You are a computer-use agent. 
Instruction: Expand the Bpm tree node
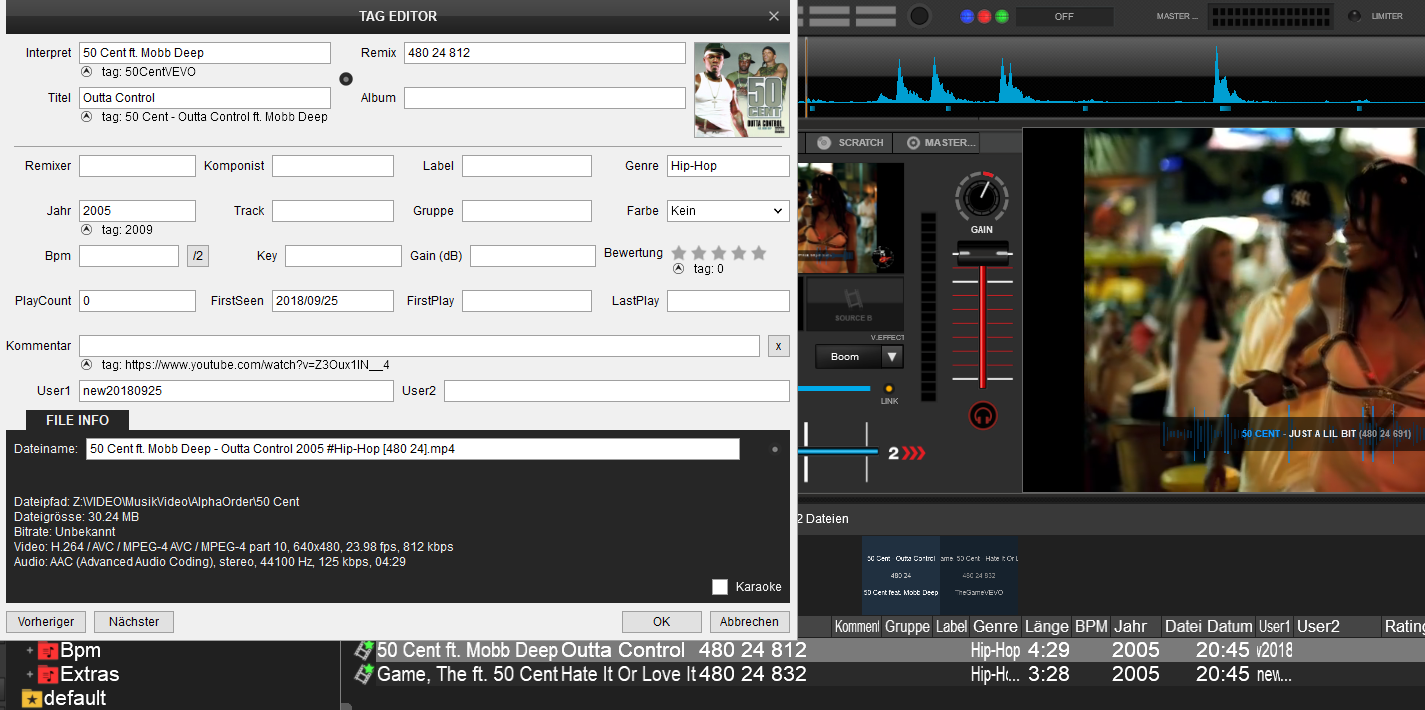[x=30, y=651]
